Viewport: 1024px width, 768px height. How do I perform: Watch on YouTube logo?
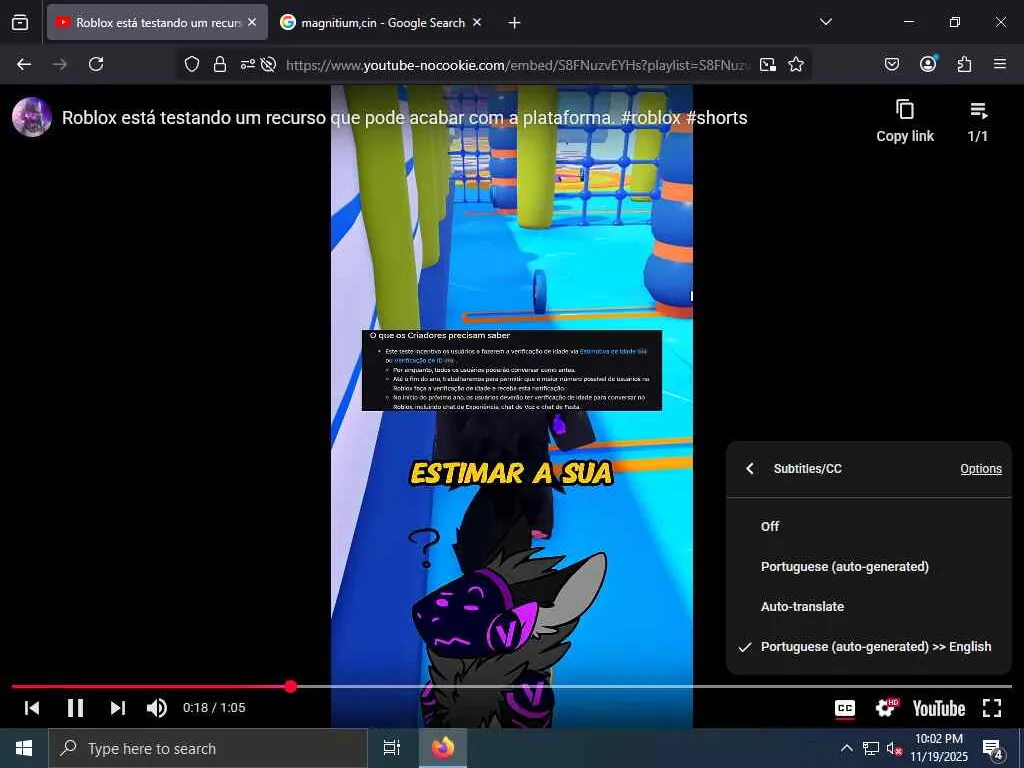(938, 709)
